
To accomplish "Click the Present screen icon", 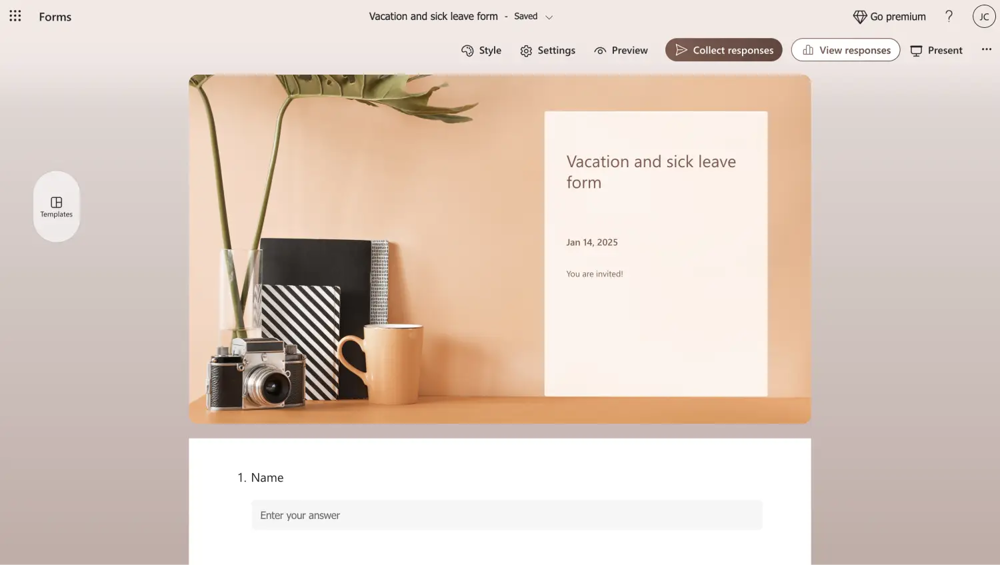I will coord(916,50).
